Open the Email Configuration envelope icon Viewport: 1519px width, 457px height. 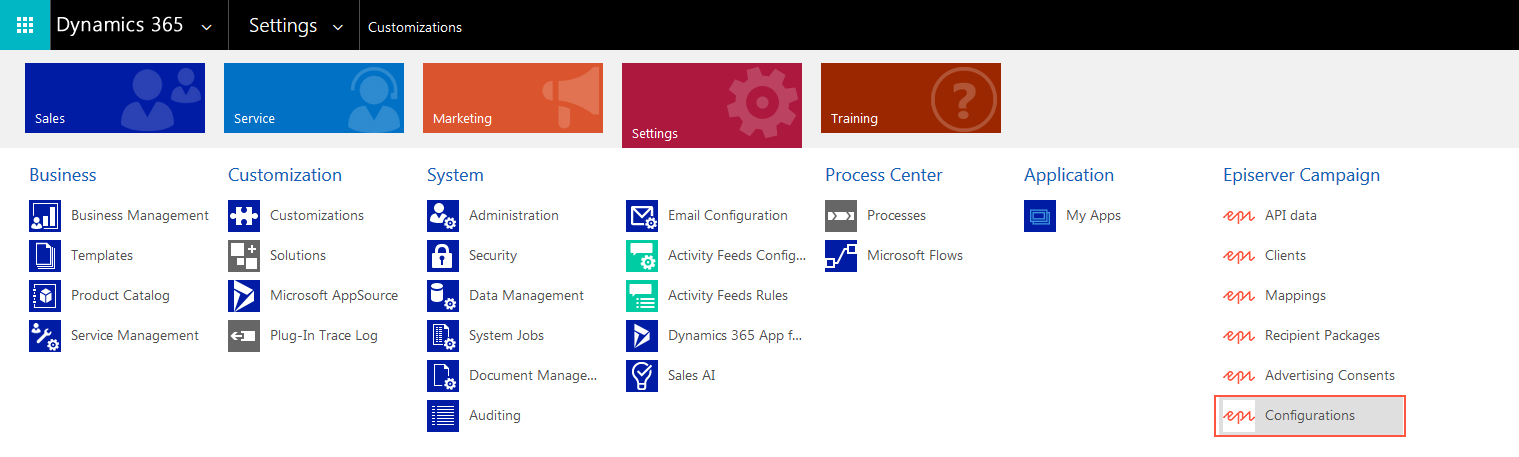[642, 216]
